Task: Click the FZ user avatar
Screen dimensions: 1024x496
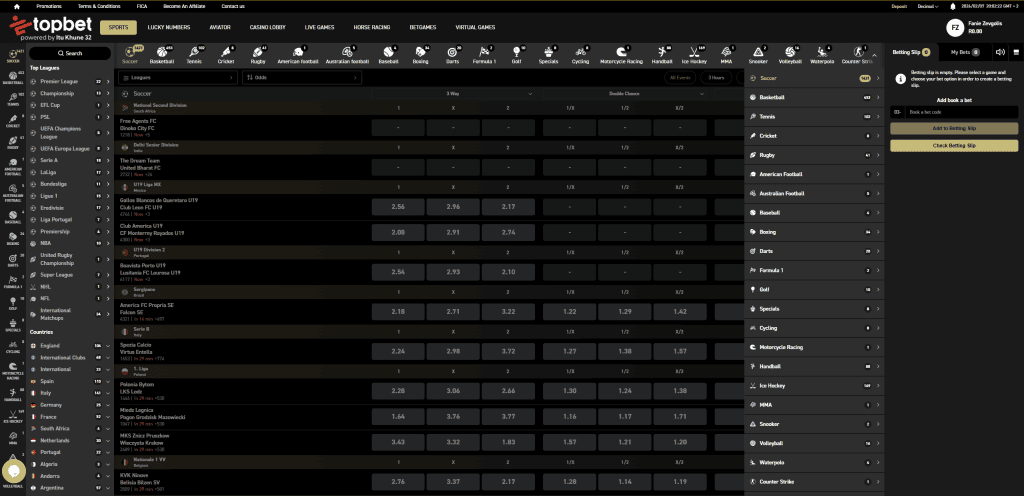Action: click(955, 27)
